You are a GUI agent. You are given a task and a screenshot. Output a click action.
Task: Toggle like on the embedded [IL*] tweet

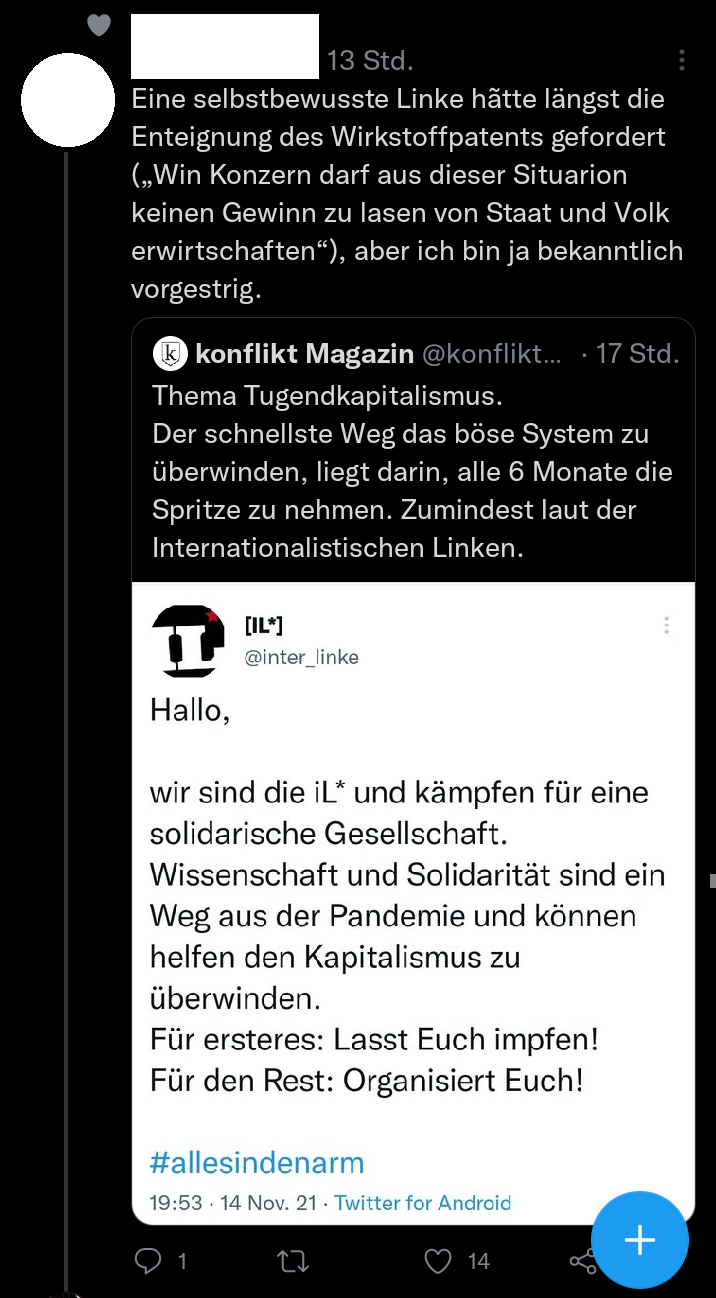point(438,1261)
